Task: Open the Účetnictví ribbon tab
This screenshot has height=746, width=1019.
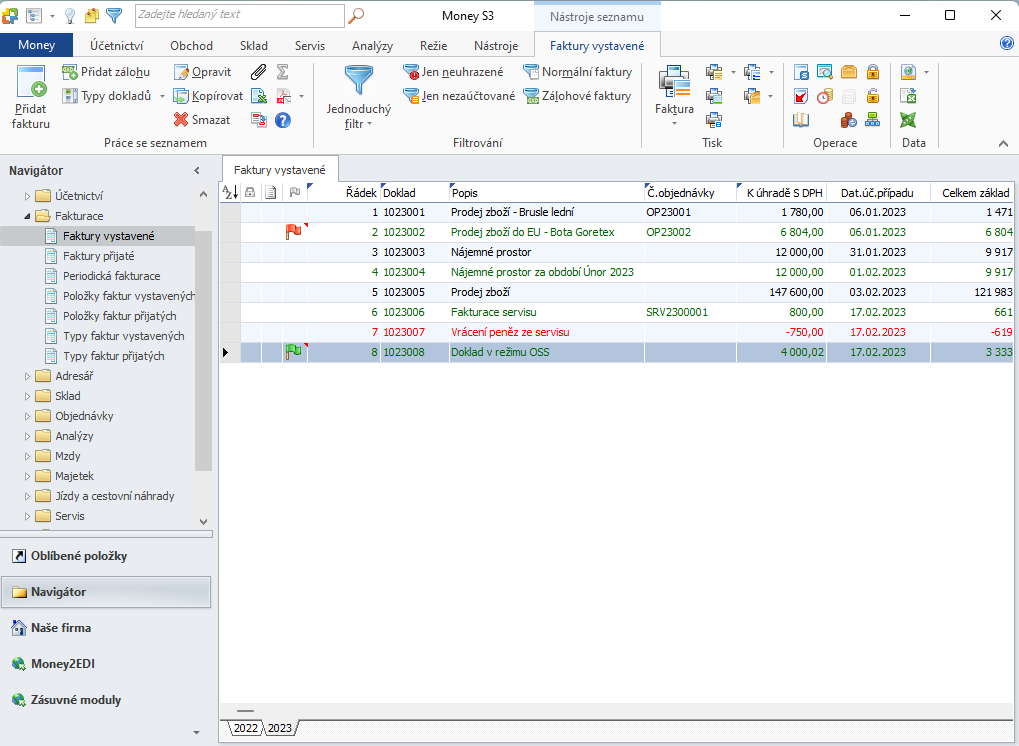Action: tap(116, 45)
